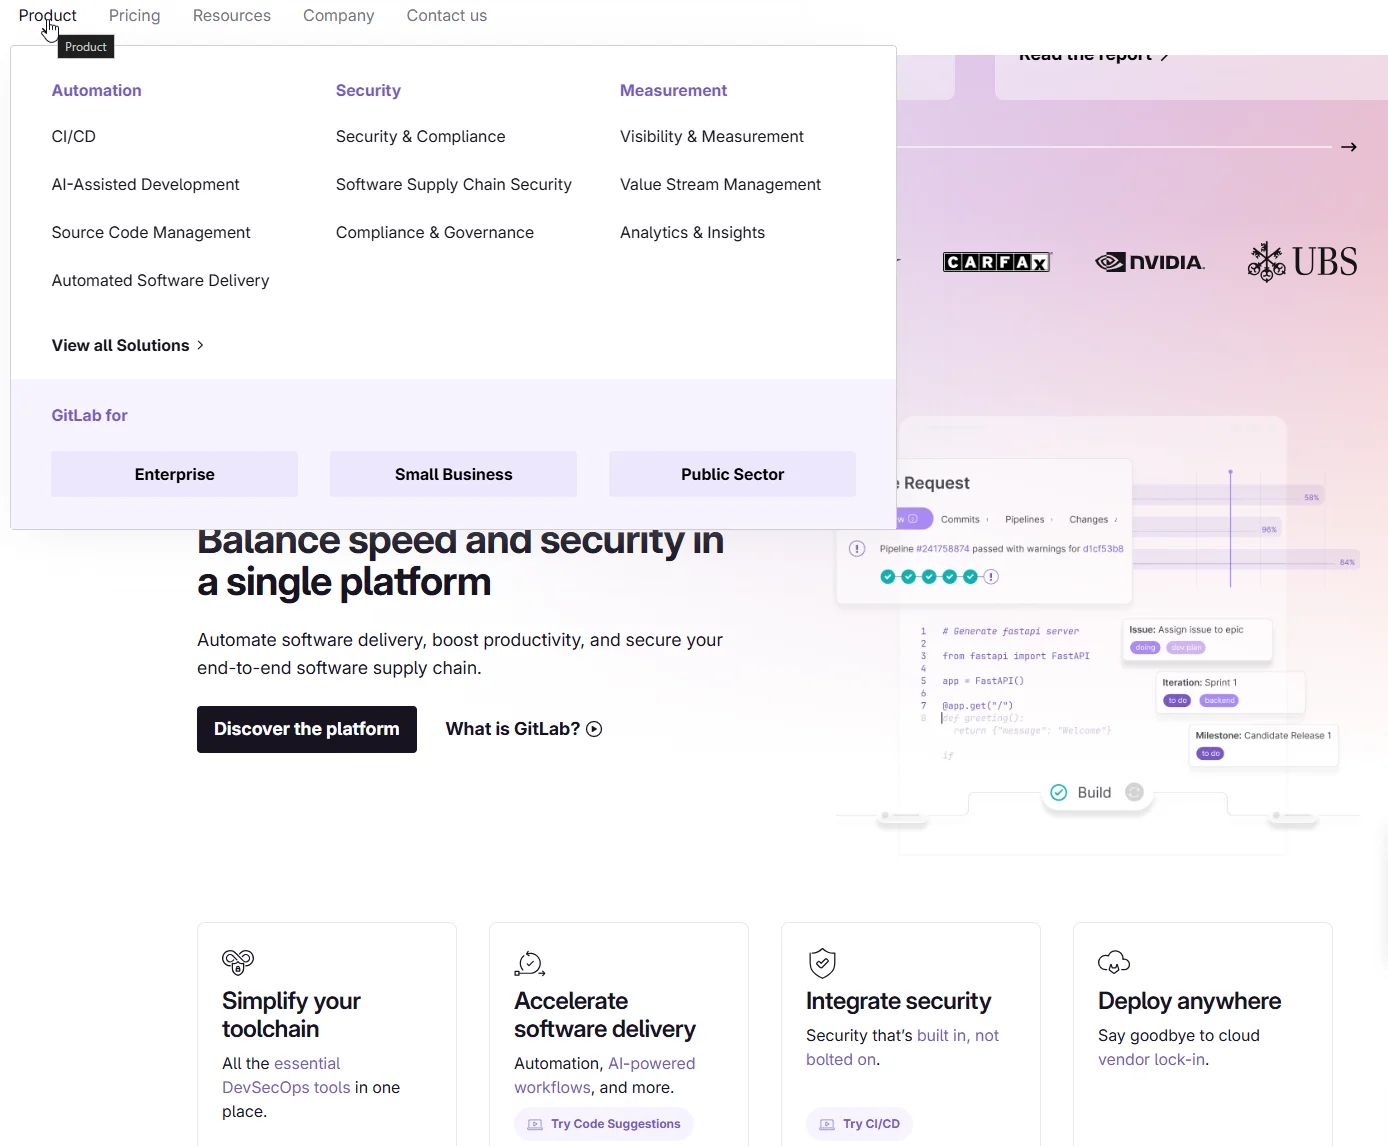Choose GitLab for Small Business button

click(x=453, y=474)
